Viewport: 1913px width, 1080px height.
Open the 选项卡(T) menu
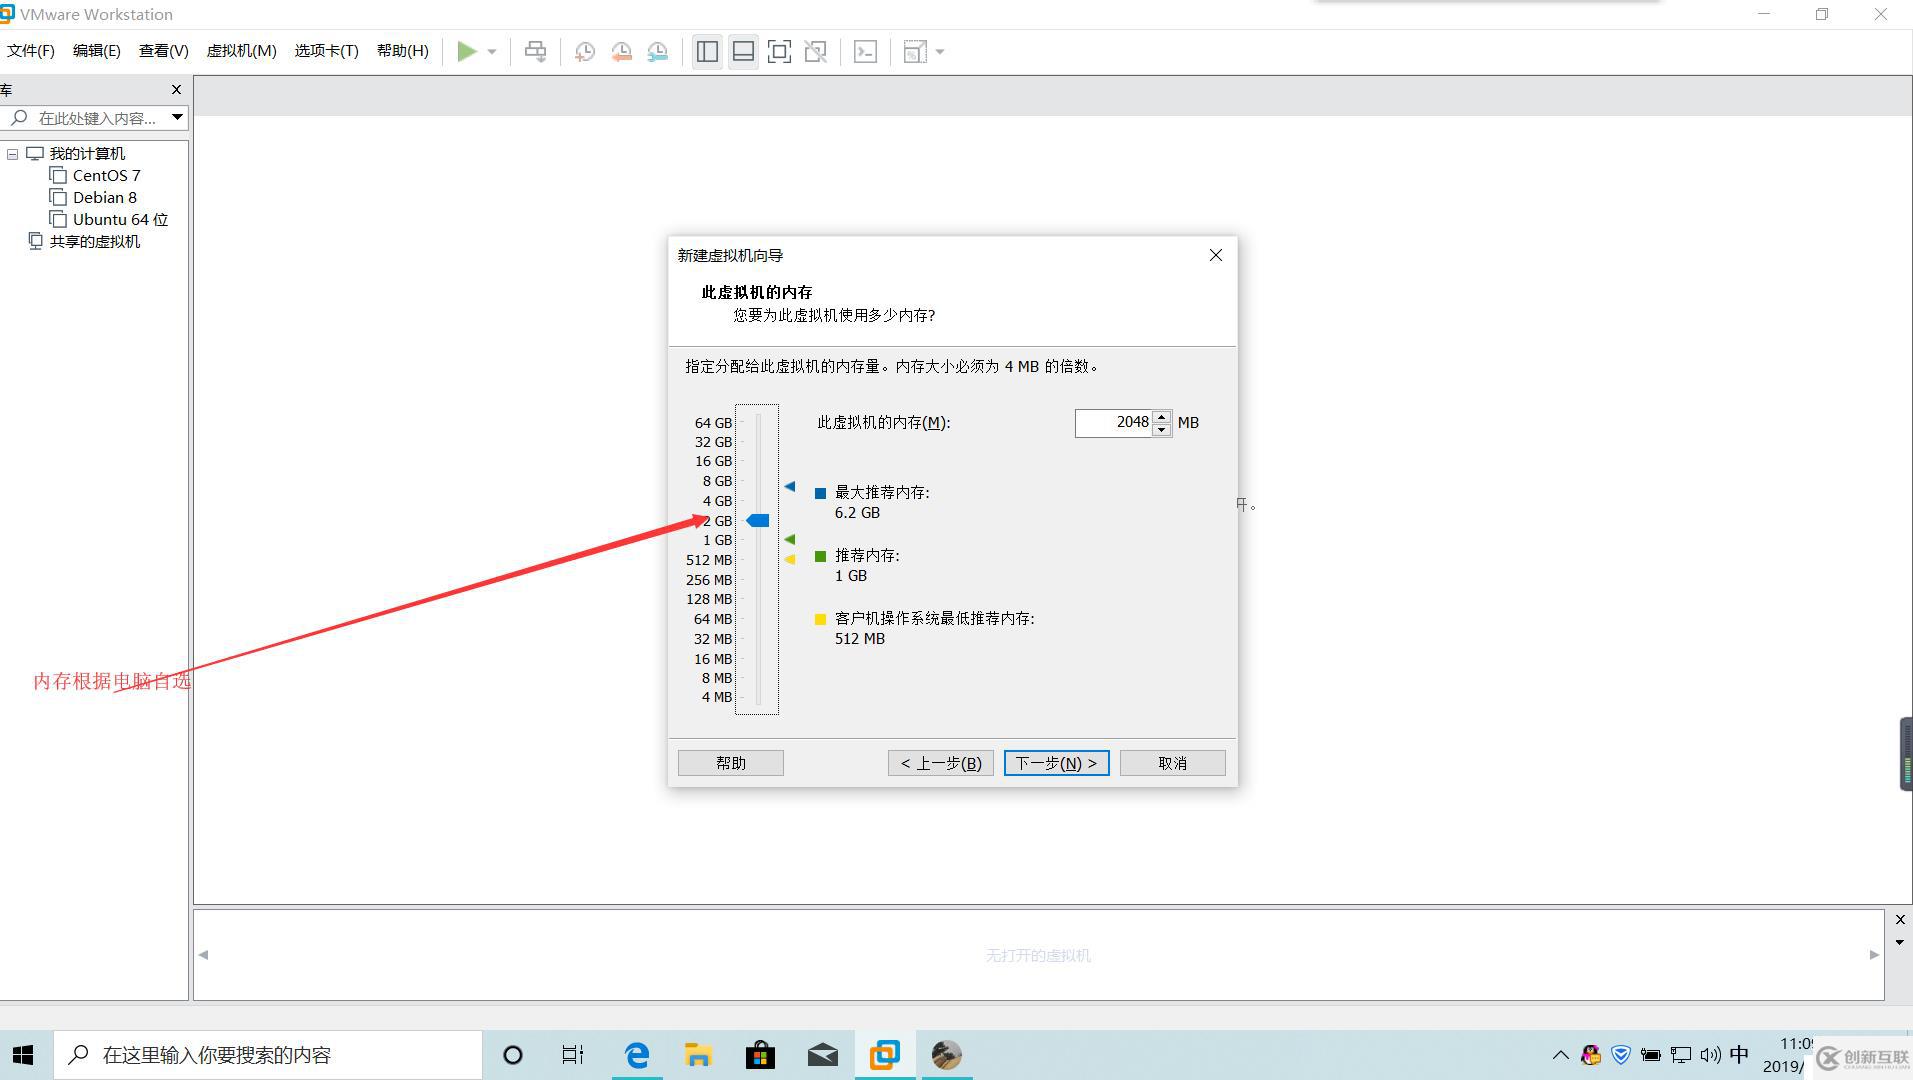(326, 51)
